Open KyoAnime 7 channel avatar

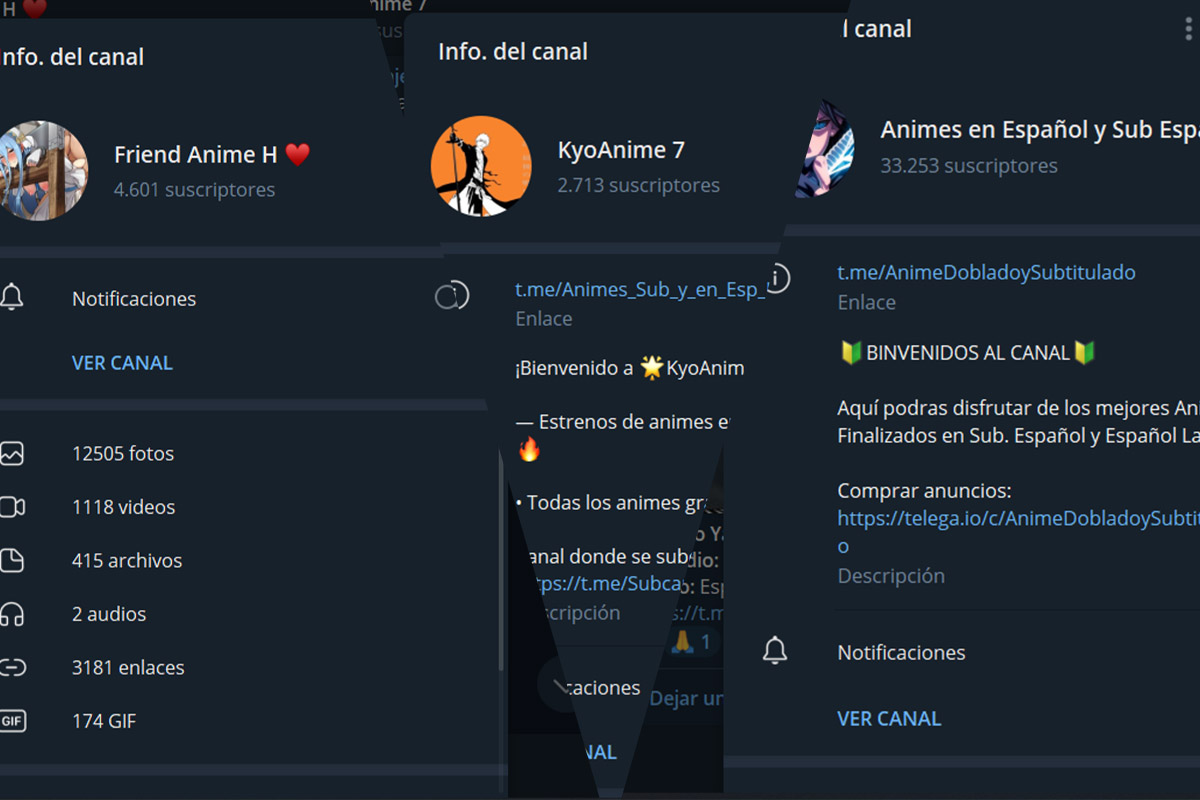click(481, 166)
